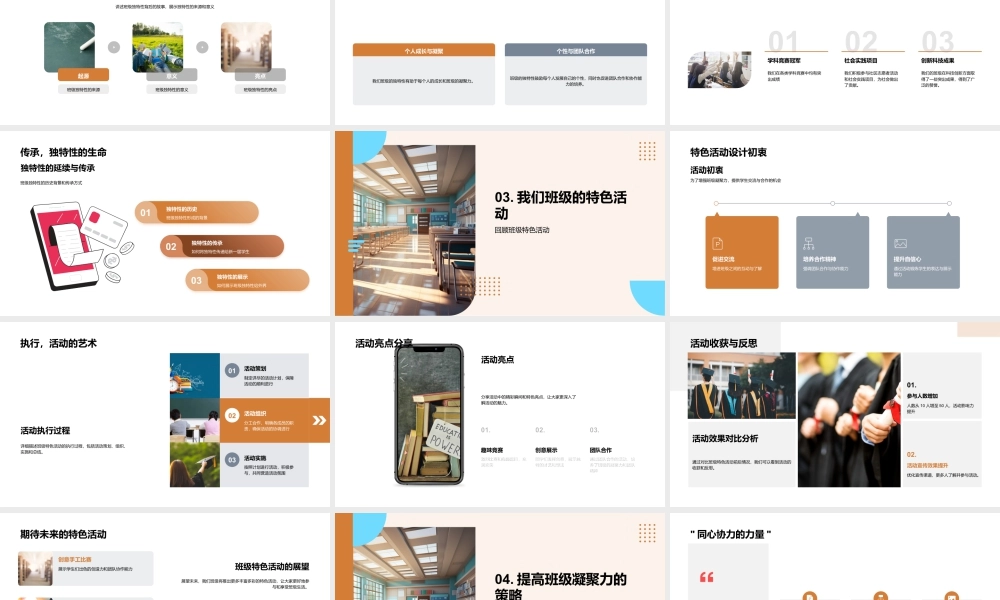Screen dimensions: 1000x600
Task: Click the middle timeline dot in 特色活动设计初衷 slide
Action: 832,203
